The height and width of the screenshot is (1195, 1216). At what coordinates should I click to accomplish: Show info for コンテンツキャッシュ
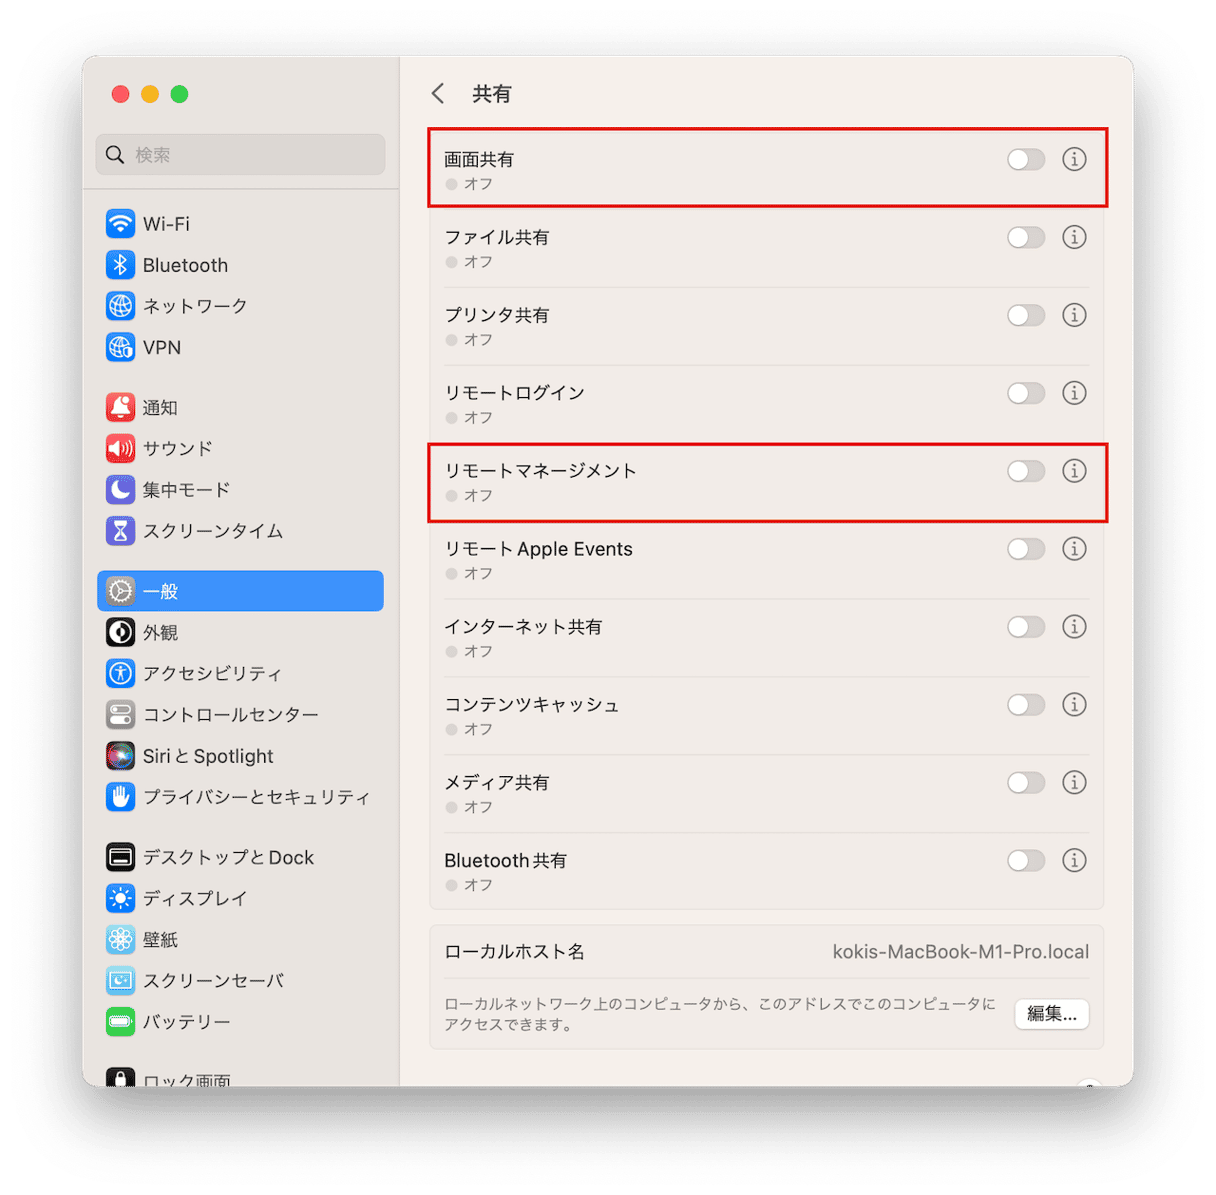pos(1074,705)
